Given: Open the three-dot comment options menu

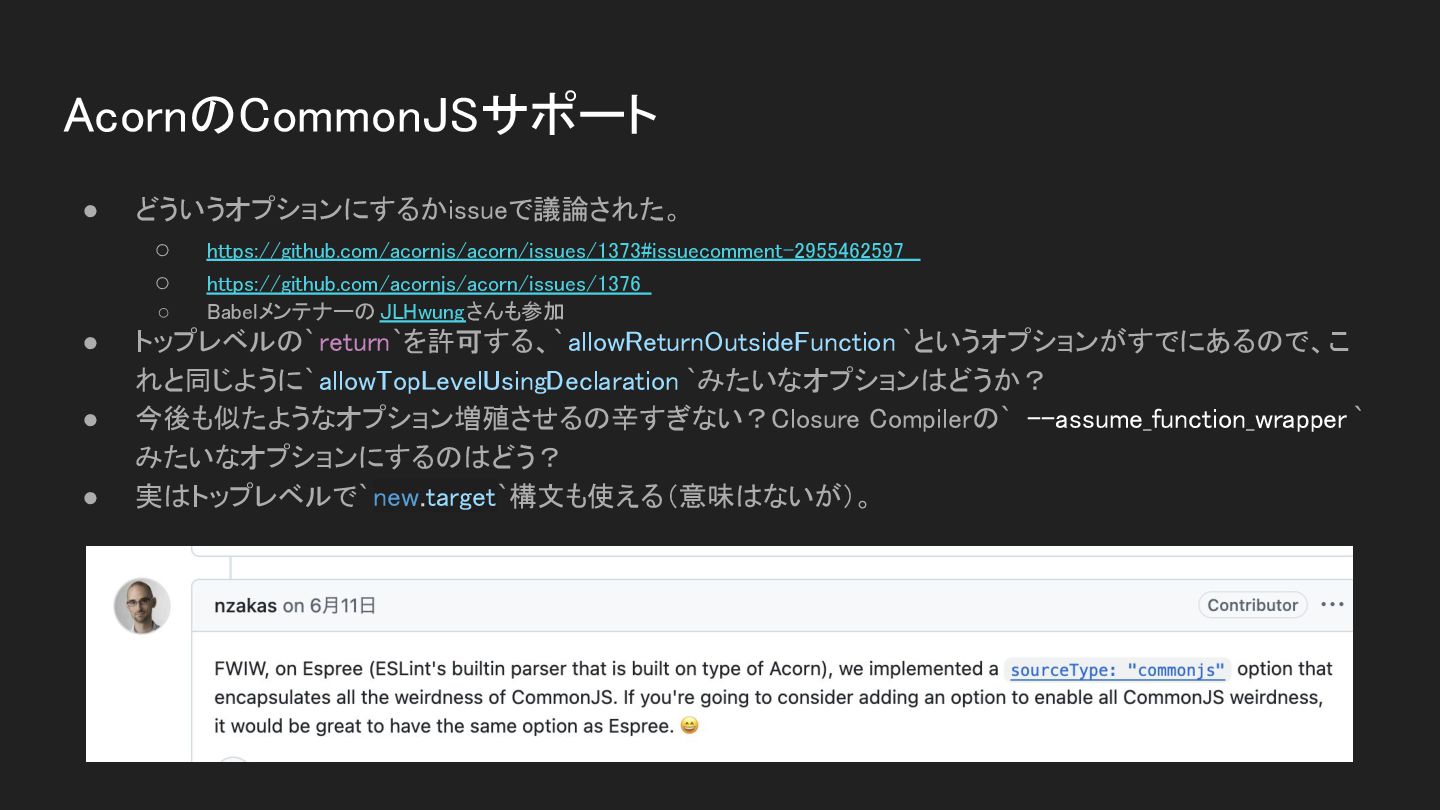Looking at the screenshot, I should 1332,605.
